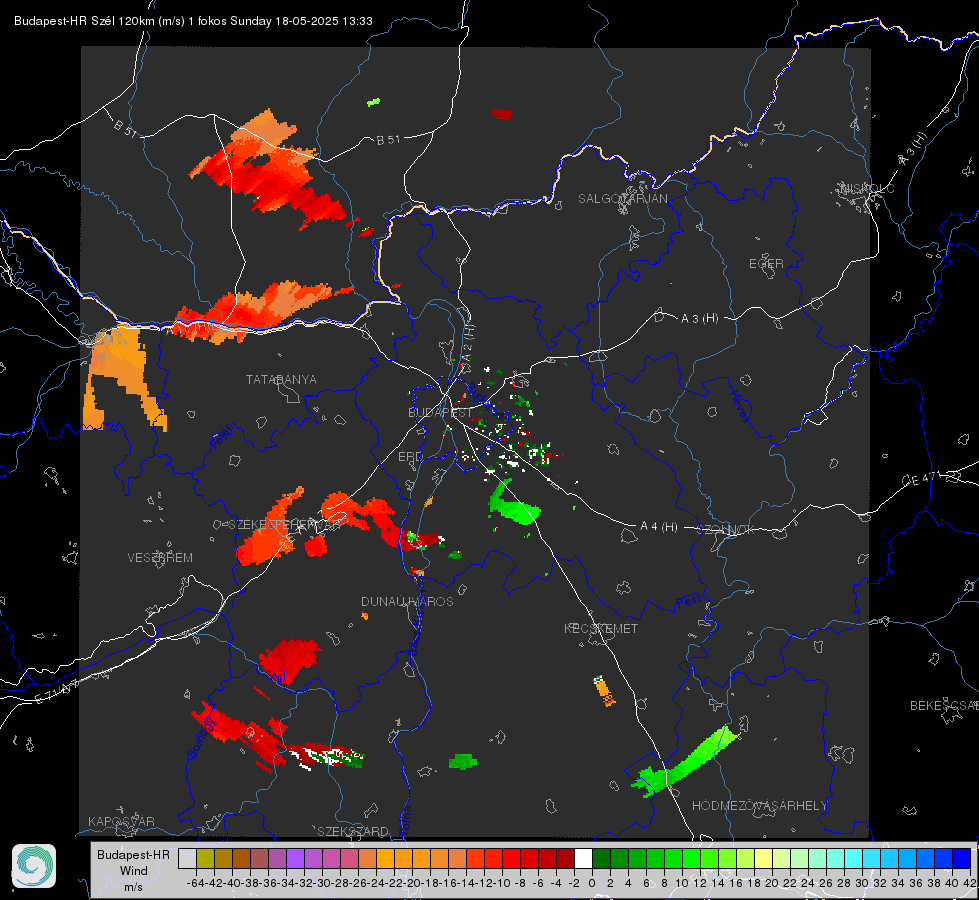This screenshot has height=900, width=979.
Task: Click the HÓDMEZŐVÁSÁRHELY city label
Action: coord(759,806)
